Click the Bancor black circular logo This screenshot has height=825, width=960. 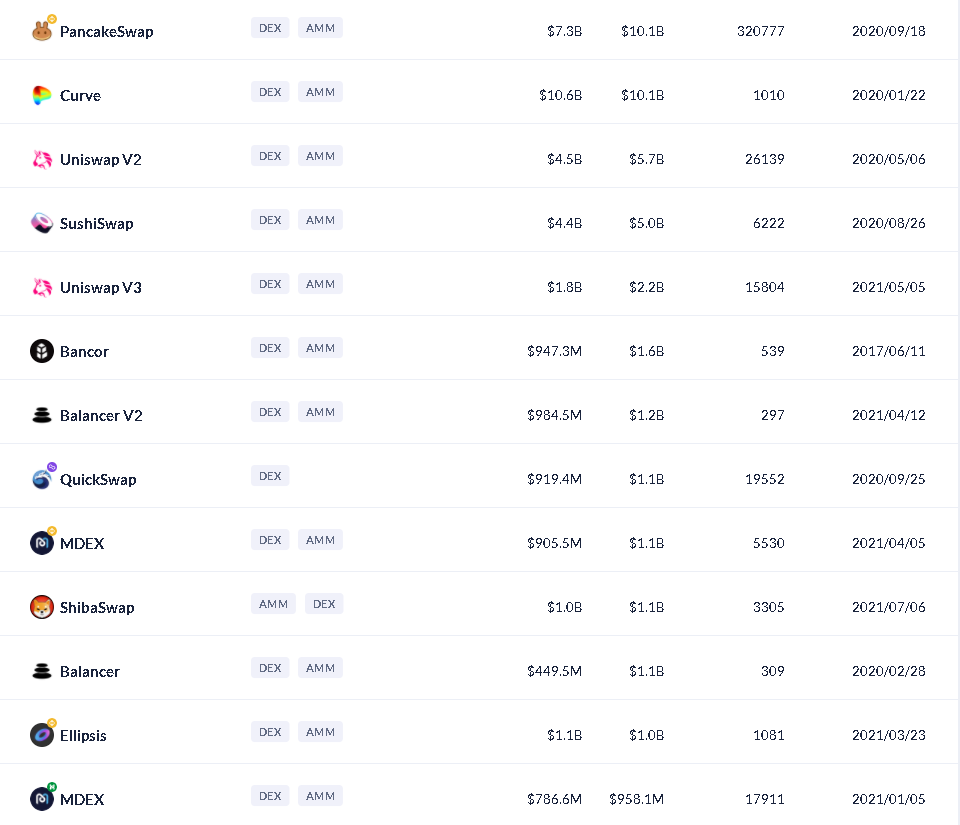click(41, 352)
